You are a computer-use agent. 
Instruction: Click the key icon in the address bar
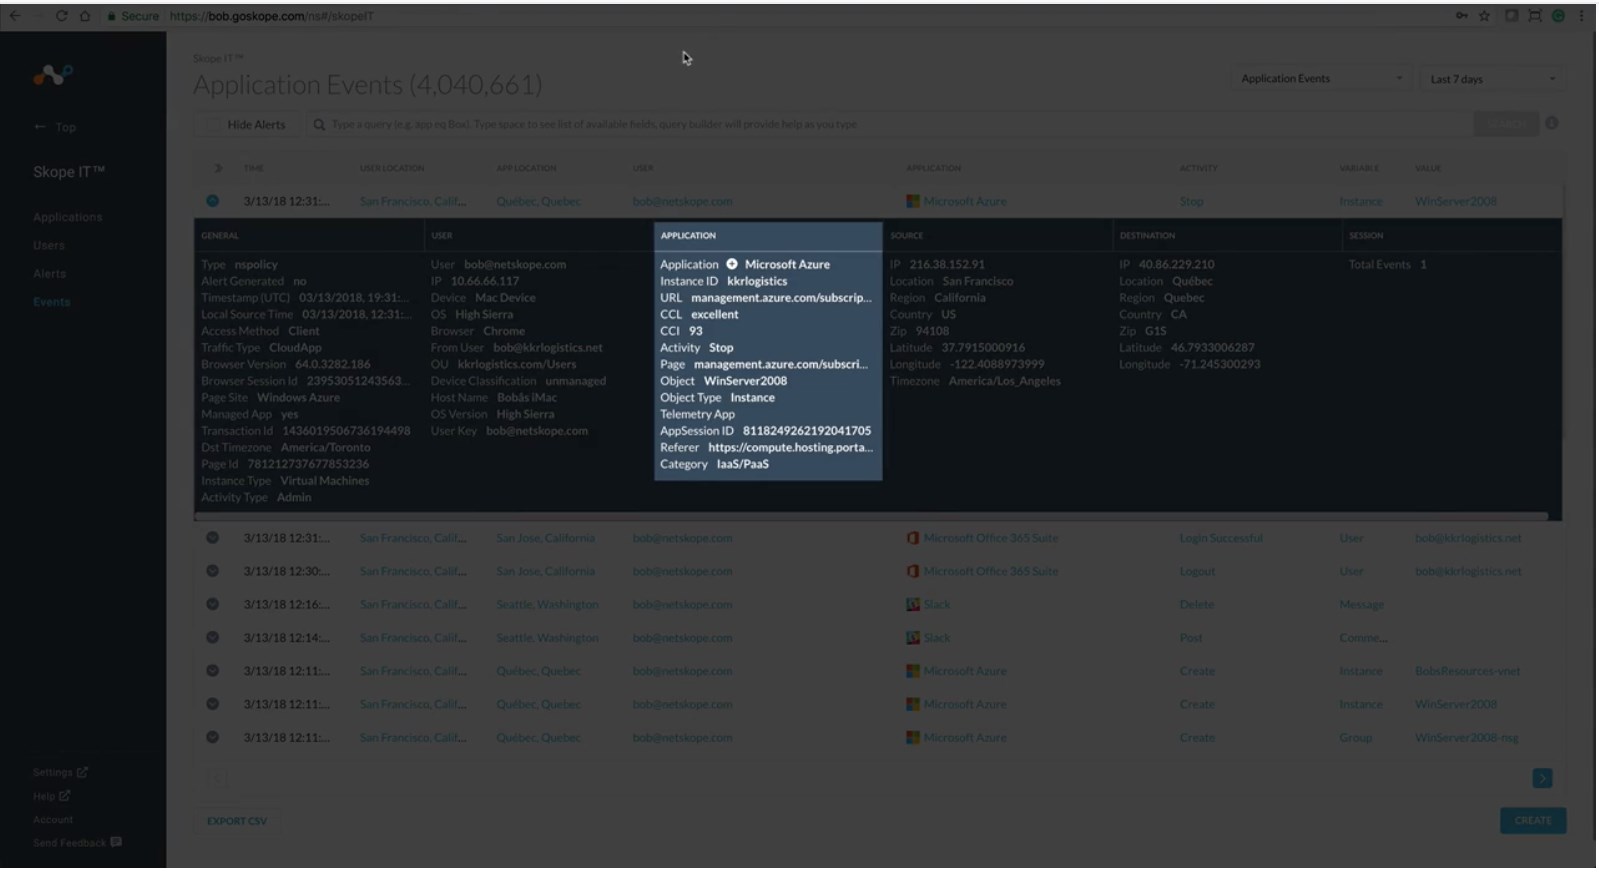click(x=1462, y=16)
